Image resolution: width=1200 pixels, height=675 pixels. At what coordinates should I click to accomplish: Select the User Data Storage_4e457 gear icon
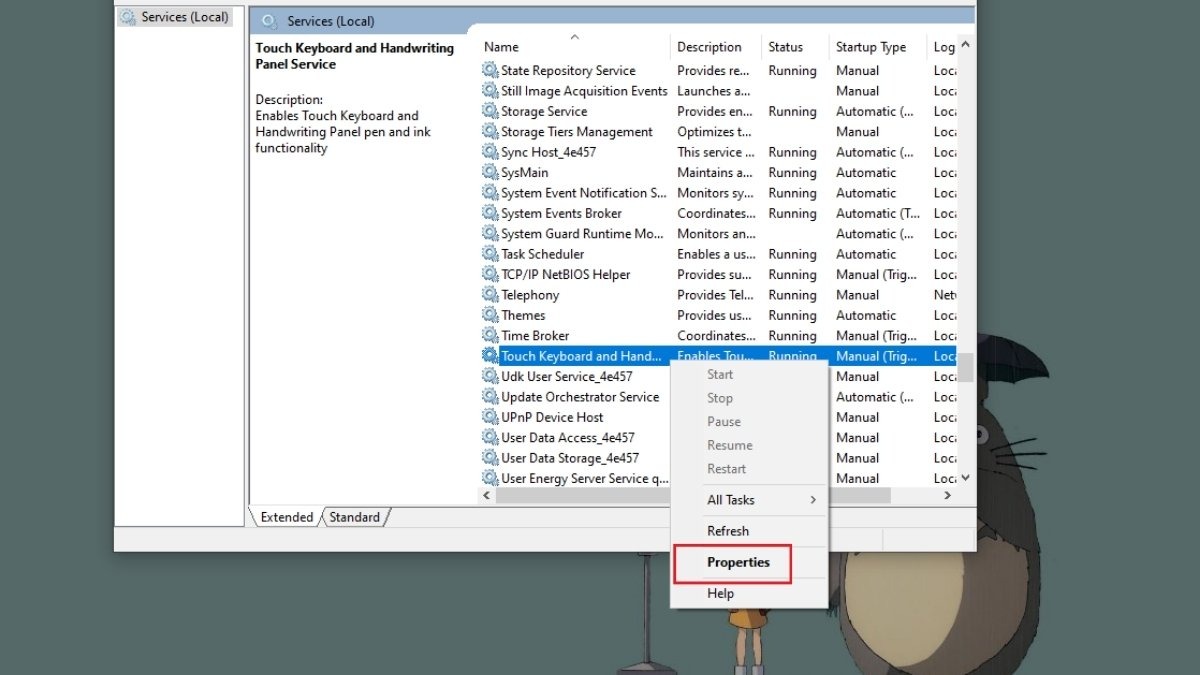490,458
